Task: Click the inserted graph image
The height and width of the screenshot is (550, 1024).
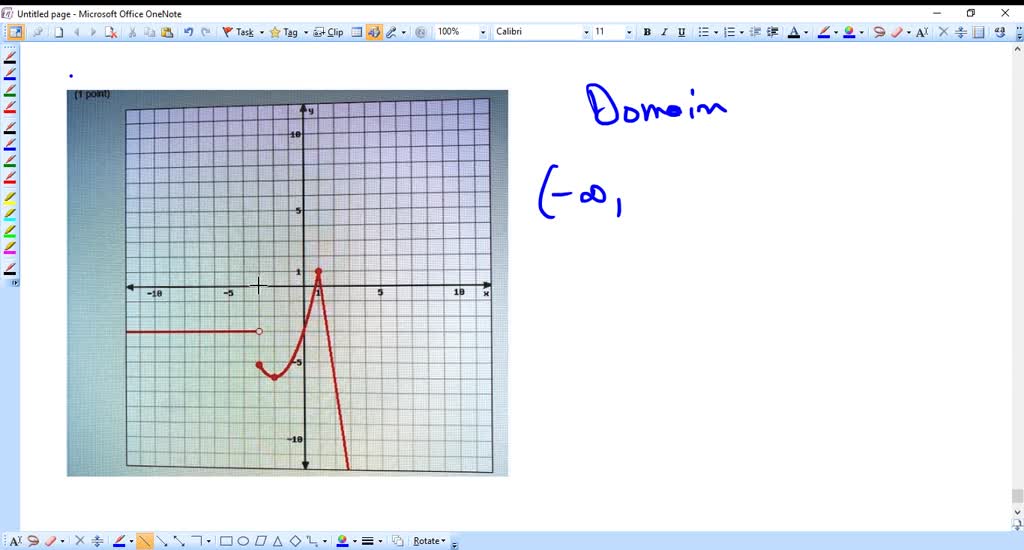Action: coord(287,283)
